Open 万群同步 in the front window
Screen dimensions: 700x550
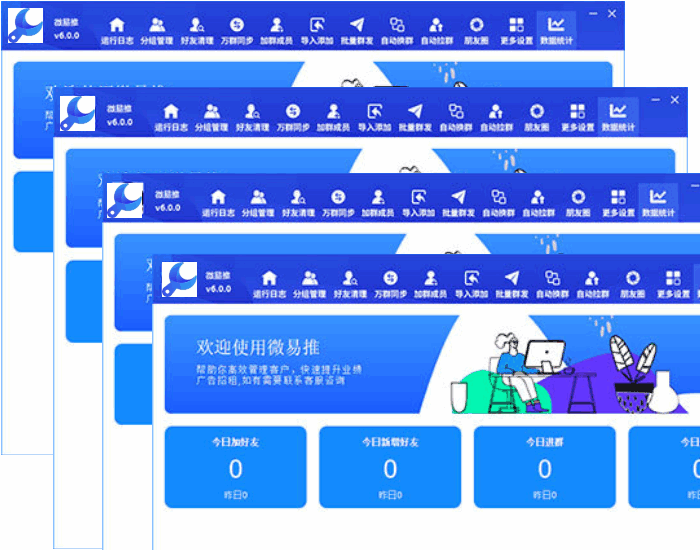tap(390, 284)
